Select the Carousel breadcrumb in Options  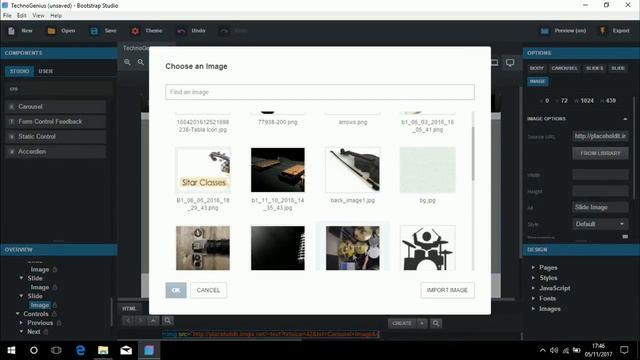click(564, 68)
